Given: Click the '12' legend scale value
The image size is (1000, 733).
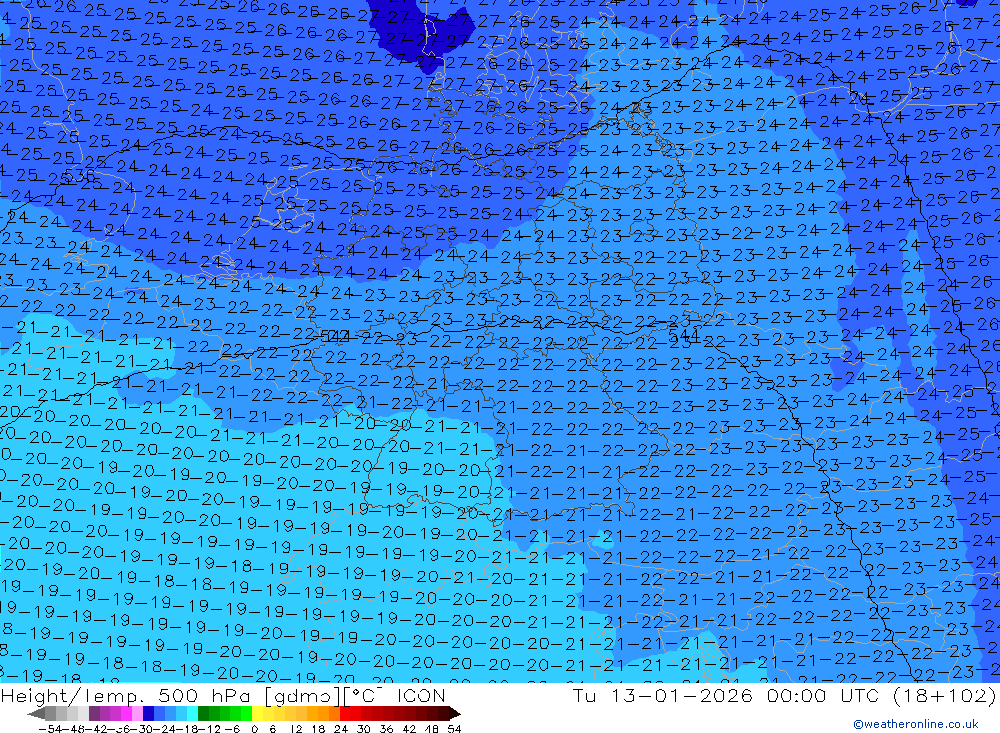Looking at the screenshot, I should point(296,729).
